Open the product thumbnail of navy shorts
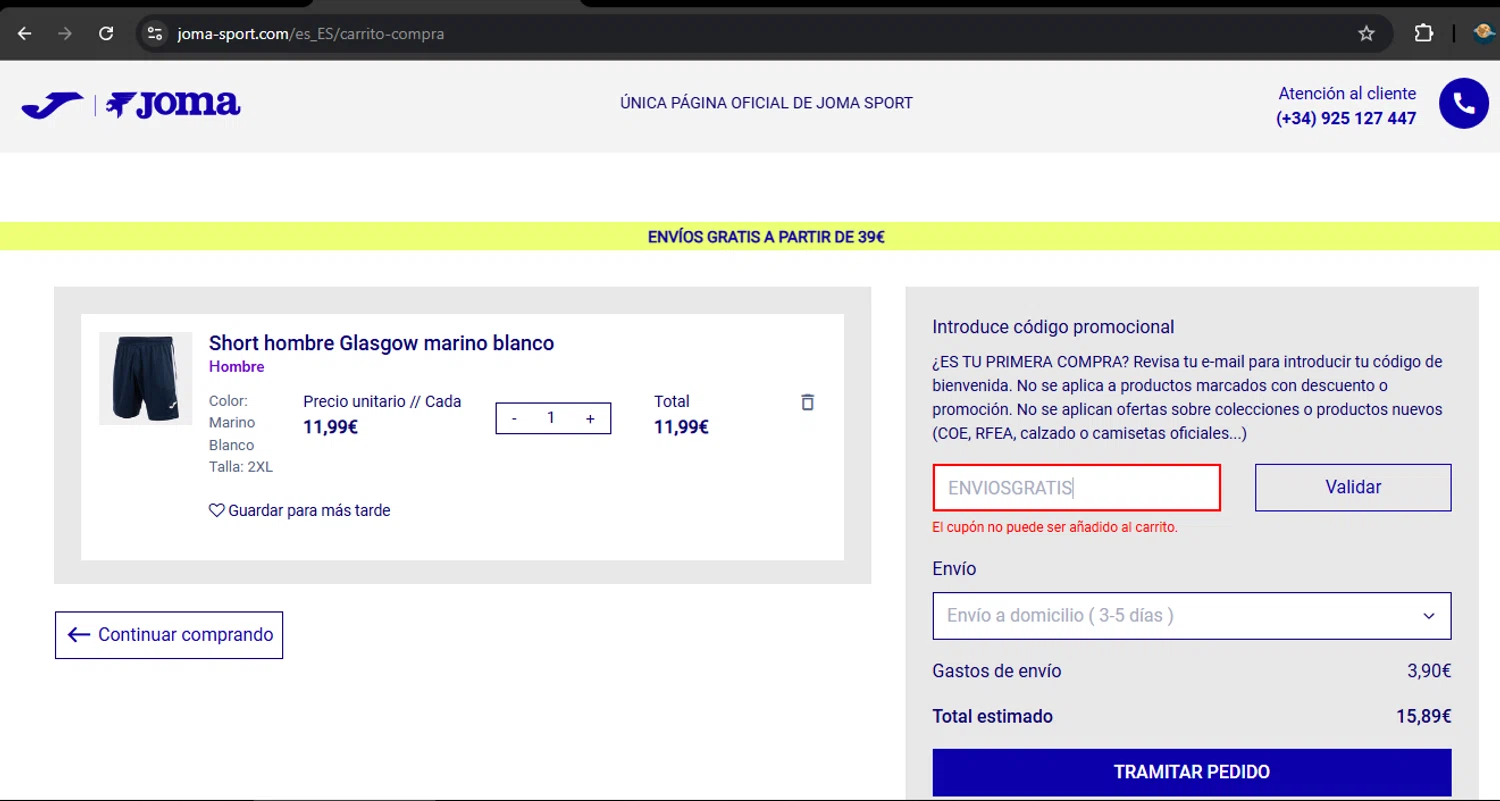This screenshot has height=801, width=1500. pos(146,378)
